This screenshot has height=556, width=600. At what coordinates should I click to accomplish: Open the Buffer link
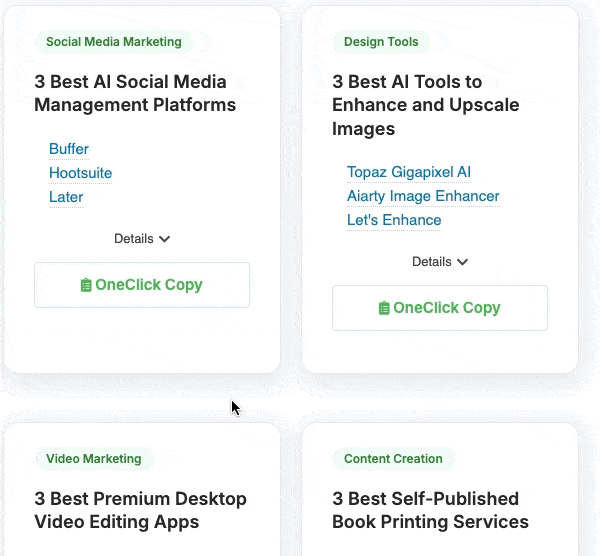coord(69,149)
